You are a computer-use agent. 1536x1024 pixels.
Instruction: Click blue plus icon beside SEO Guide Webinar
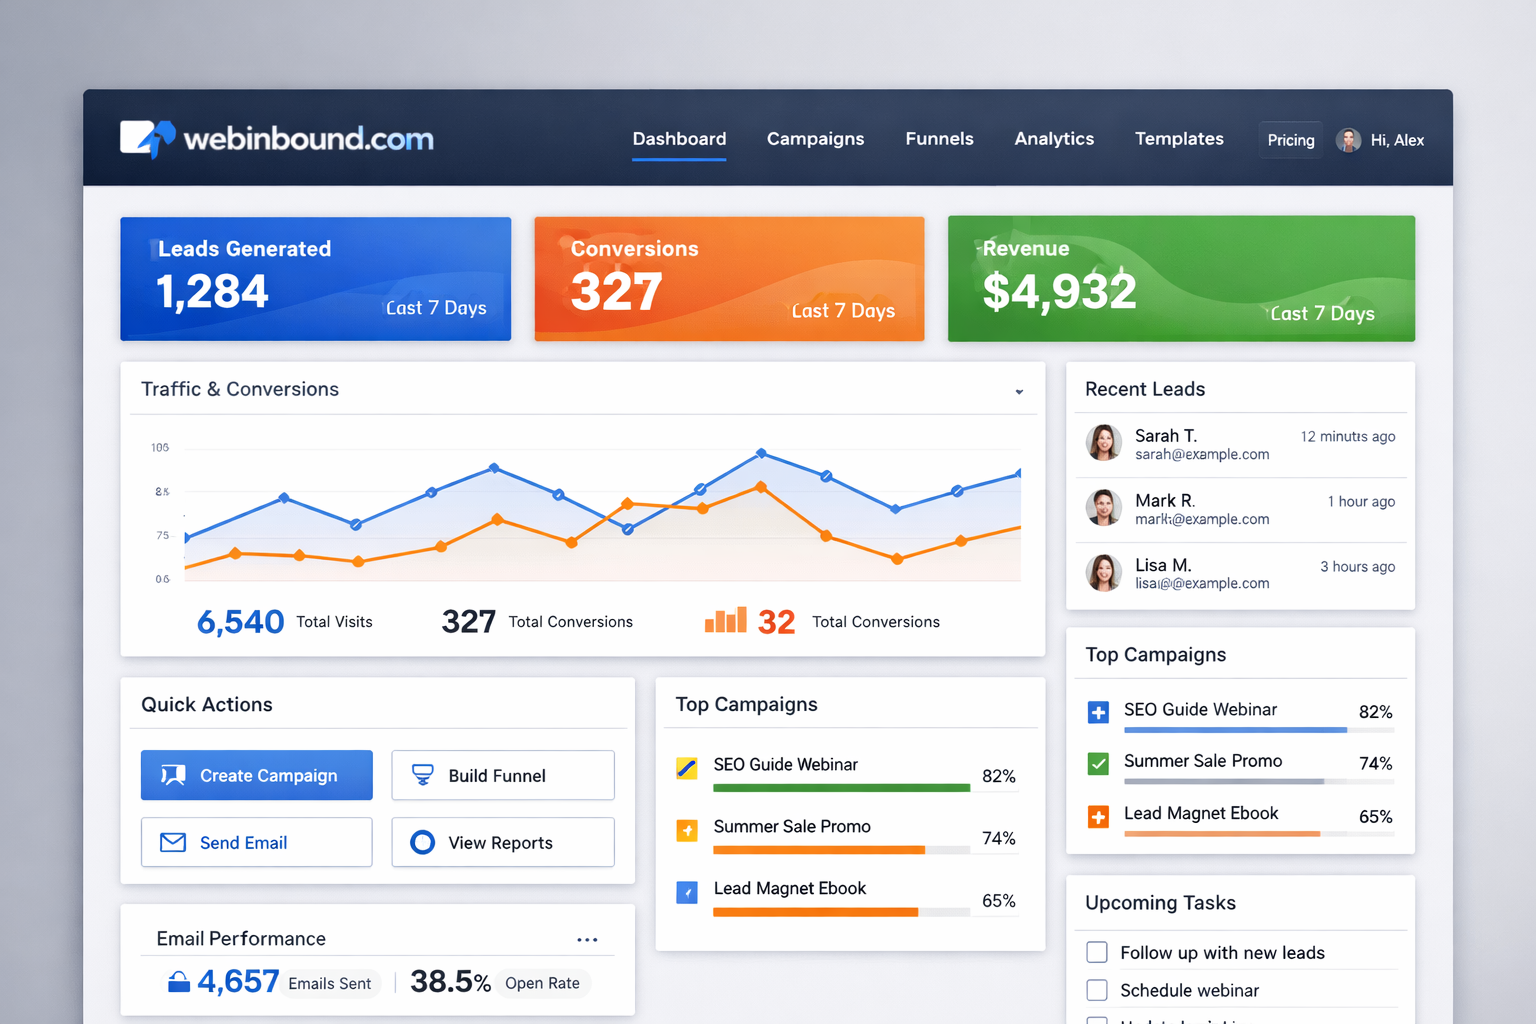click(1098, 712)
